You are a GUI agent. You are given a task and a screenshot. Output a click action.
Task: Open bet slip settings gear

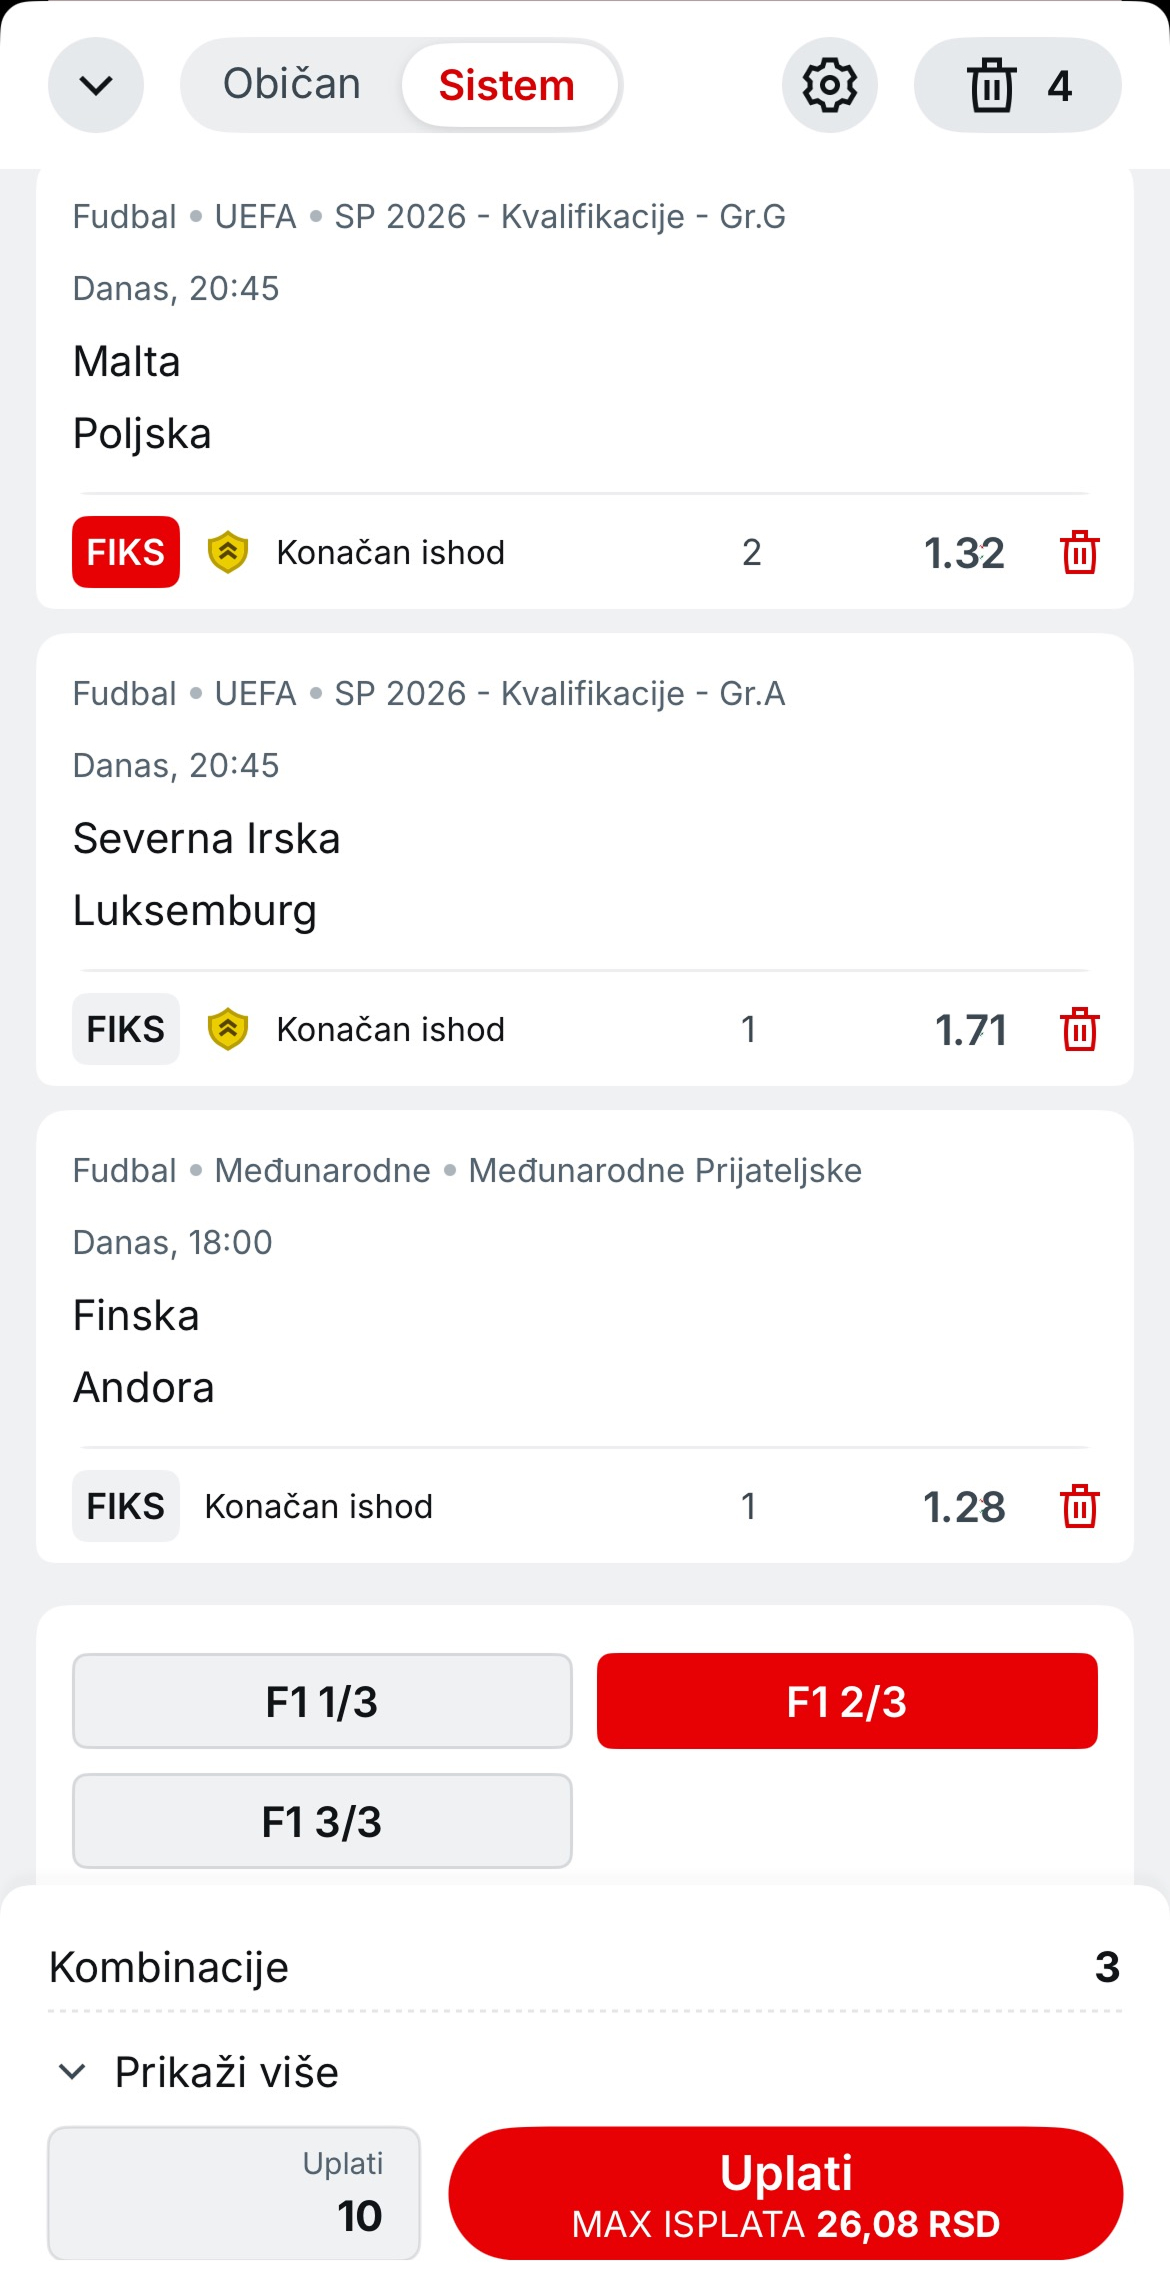[829, 85]
